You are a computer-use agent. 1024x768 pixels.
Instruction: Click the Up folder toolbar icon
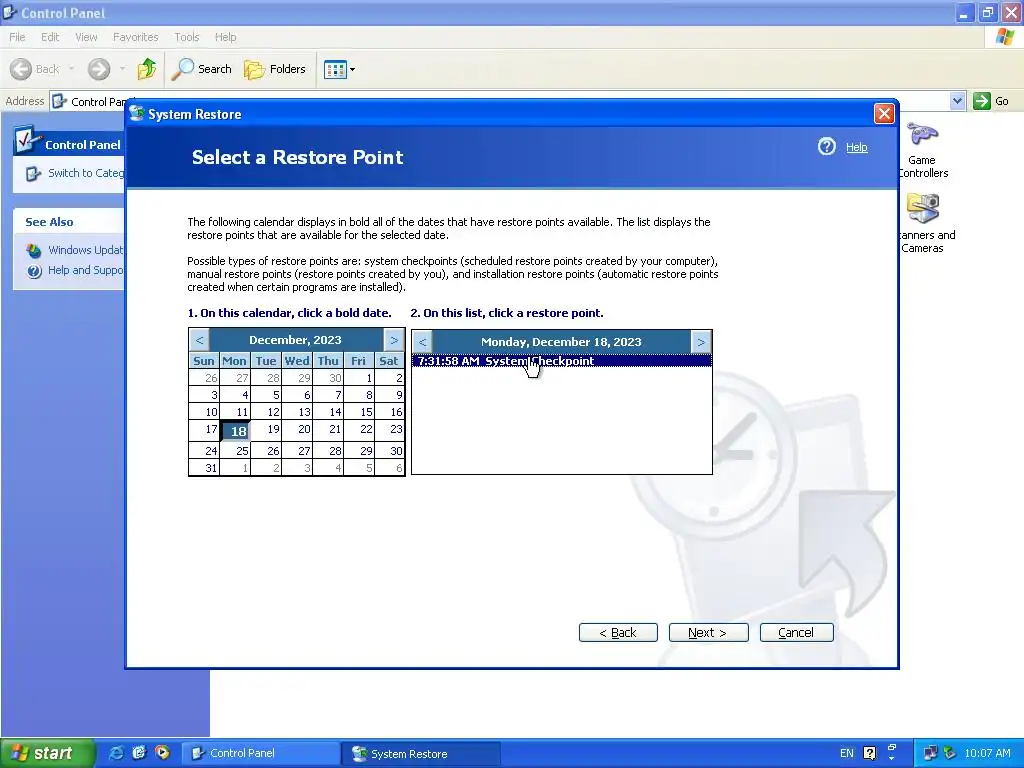[147, 69]
